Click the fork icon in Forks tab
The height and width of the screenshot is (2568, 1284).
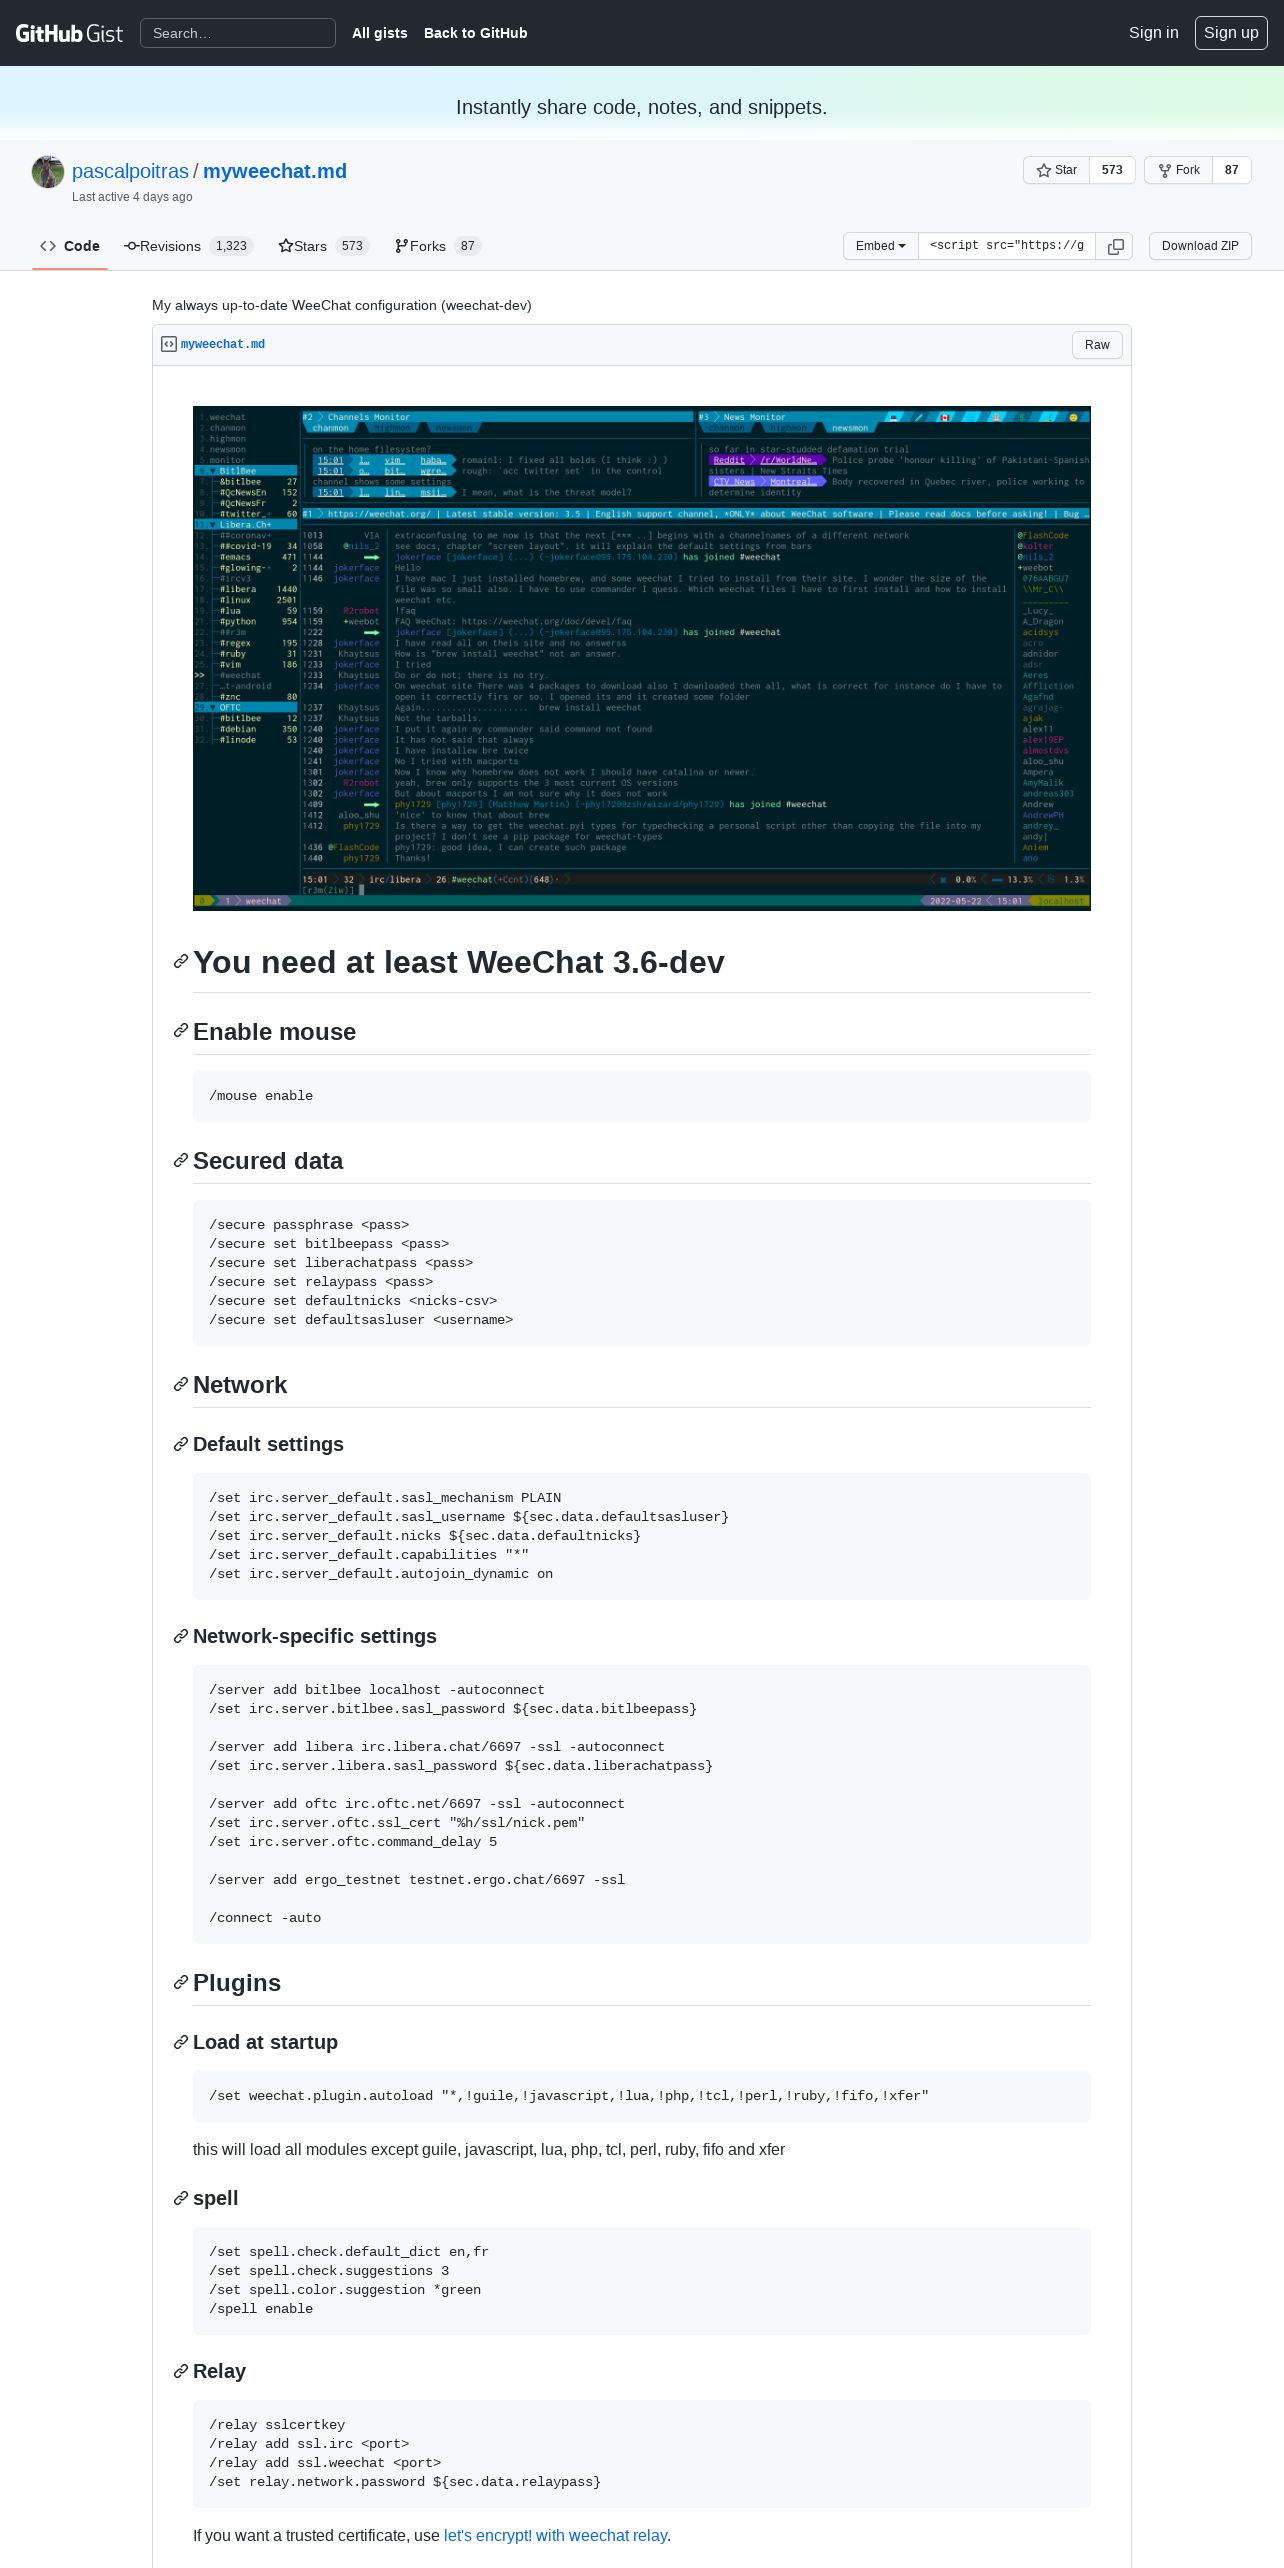coord(402,246)
